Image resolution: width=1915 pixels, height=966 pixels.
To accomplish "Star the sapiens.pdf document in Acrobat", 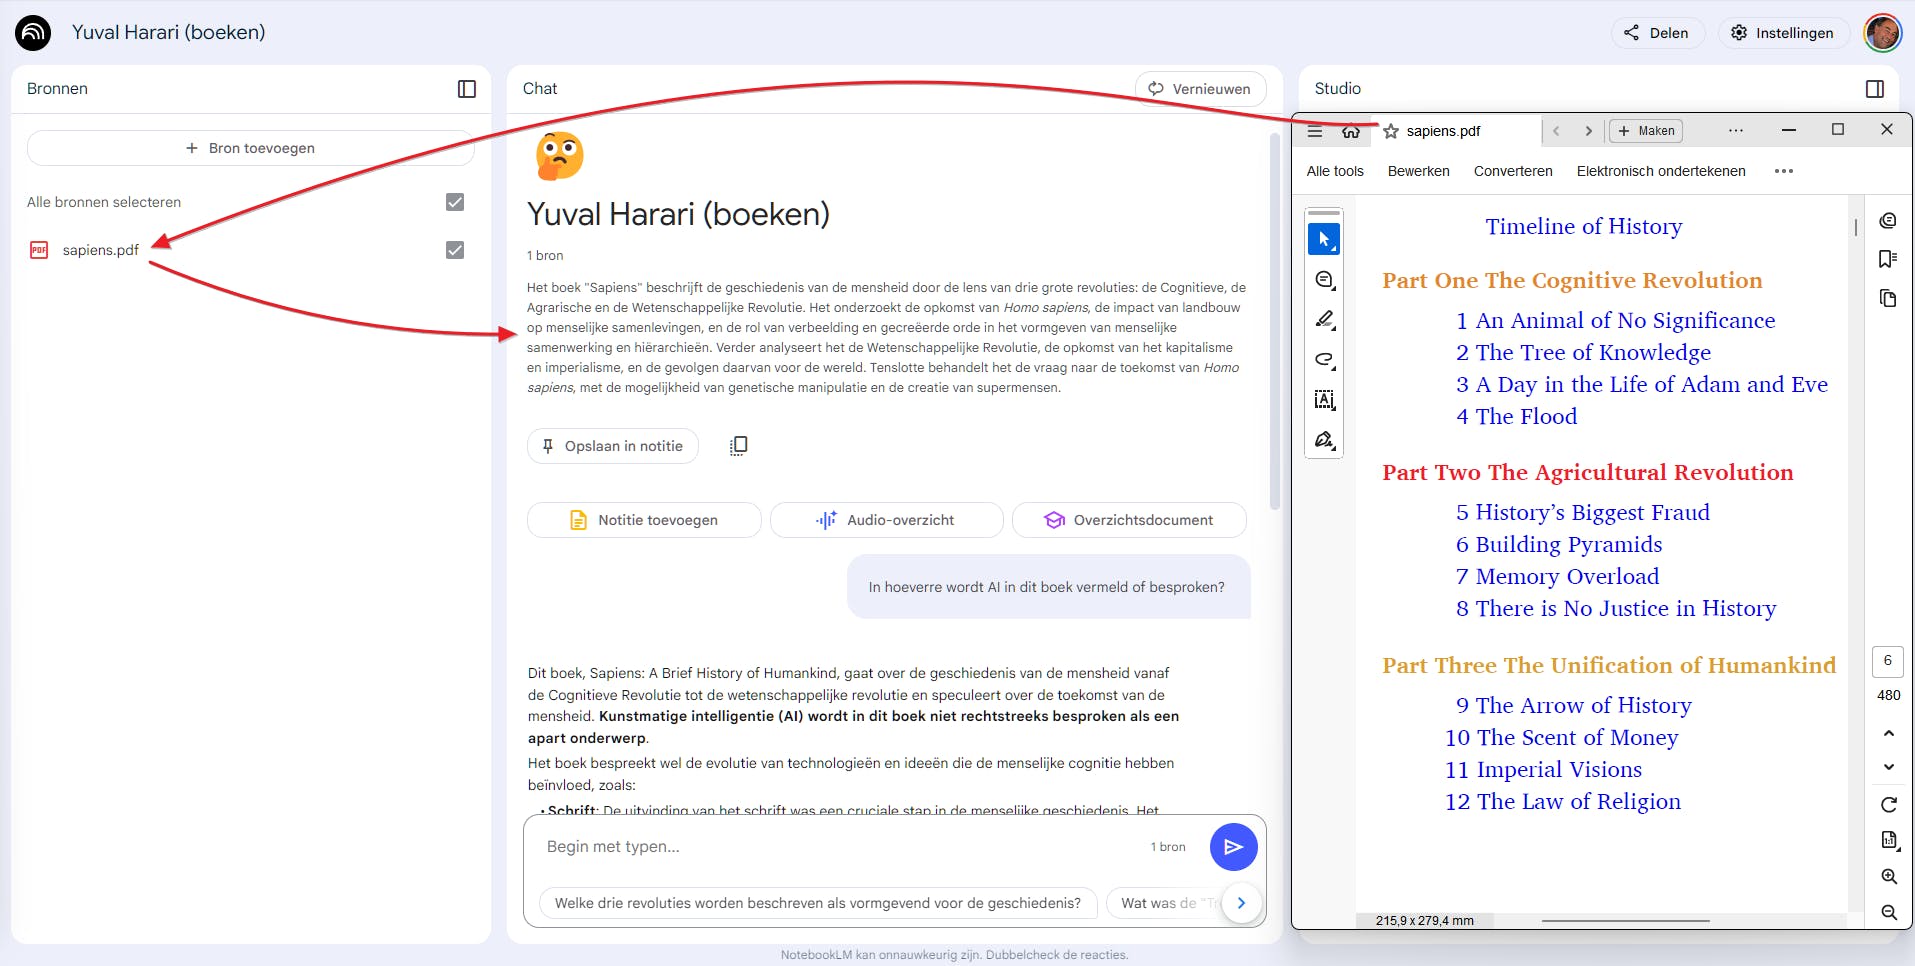I will (1391, 131).
